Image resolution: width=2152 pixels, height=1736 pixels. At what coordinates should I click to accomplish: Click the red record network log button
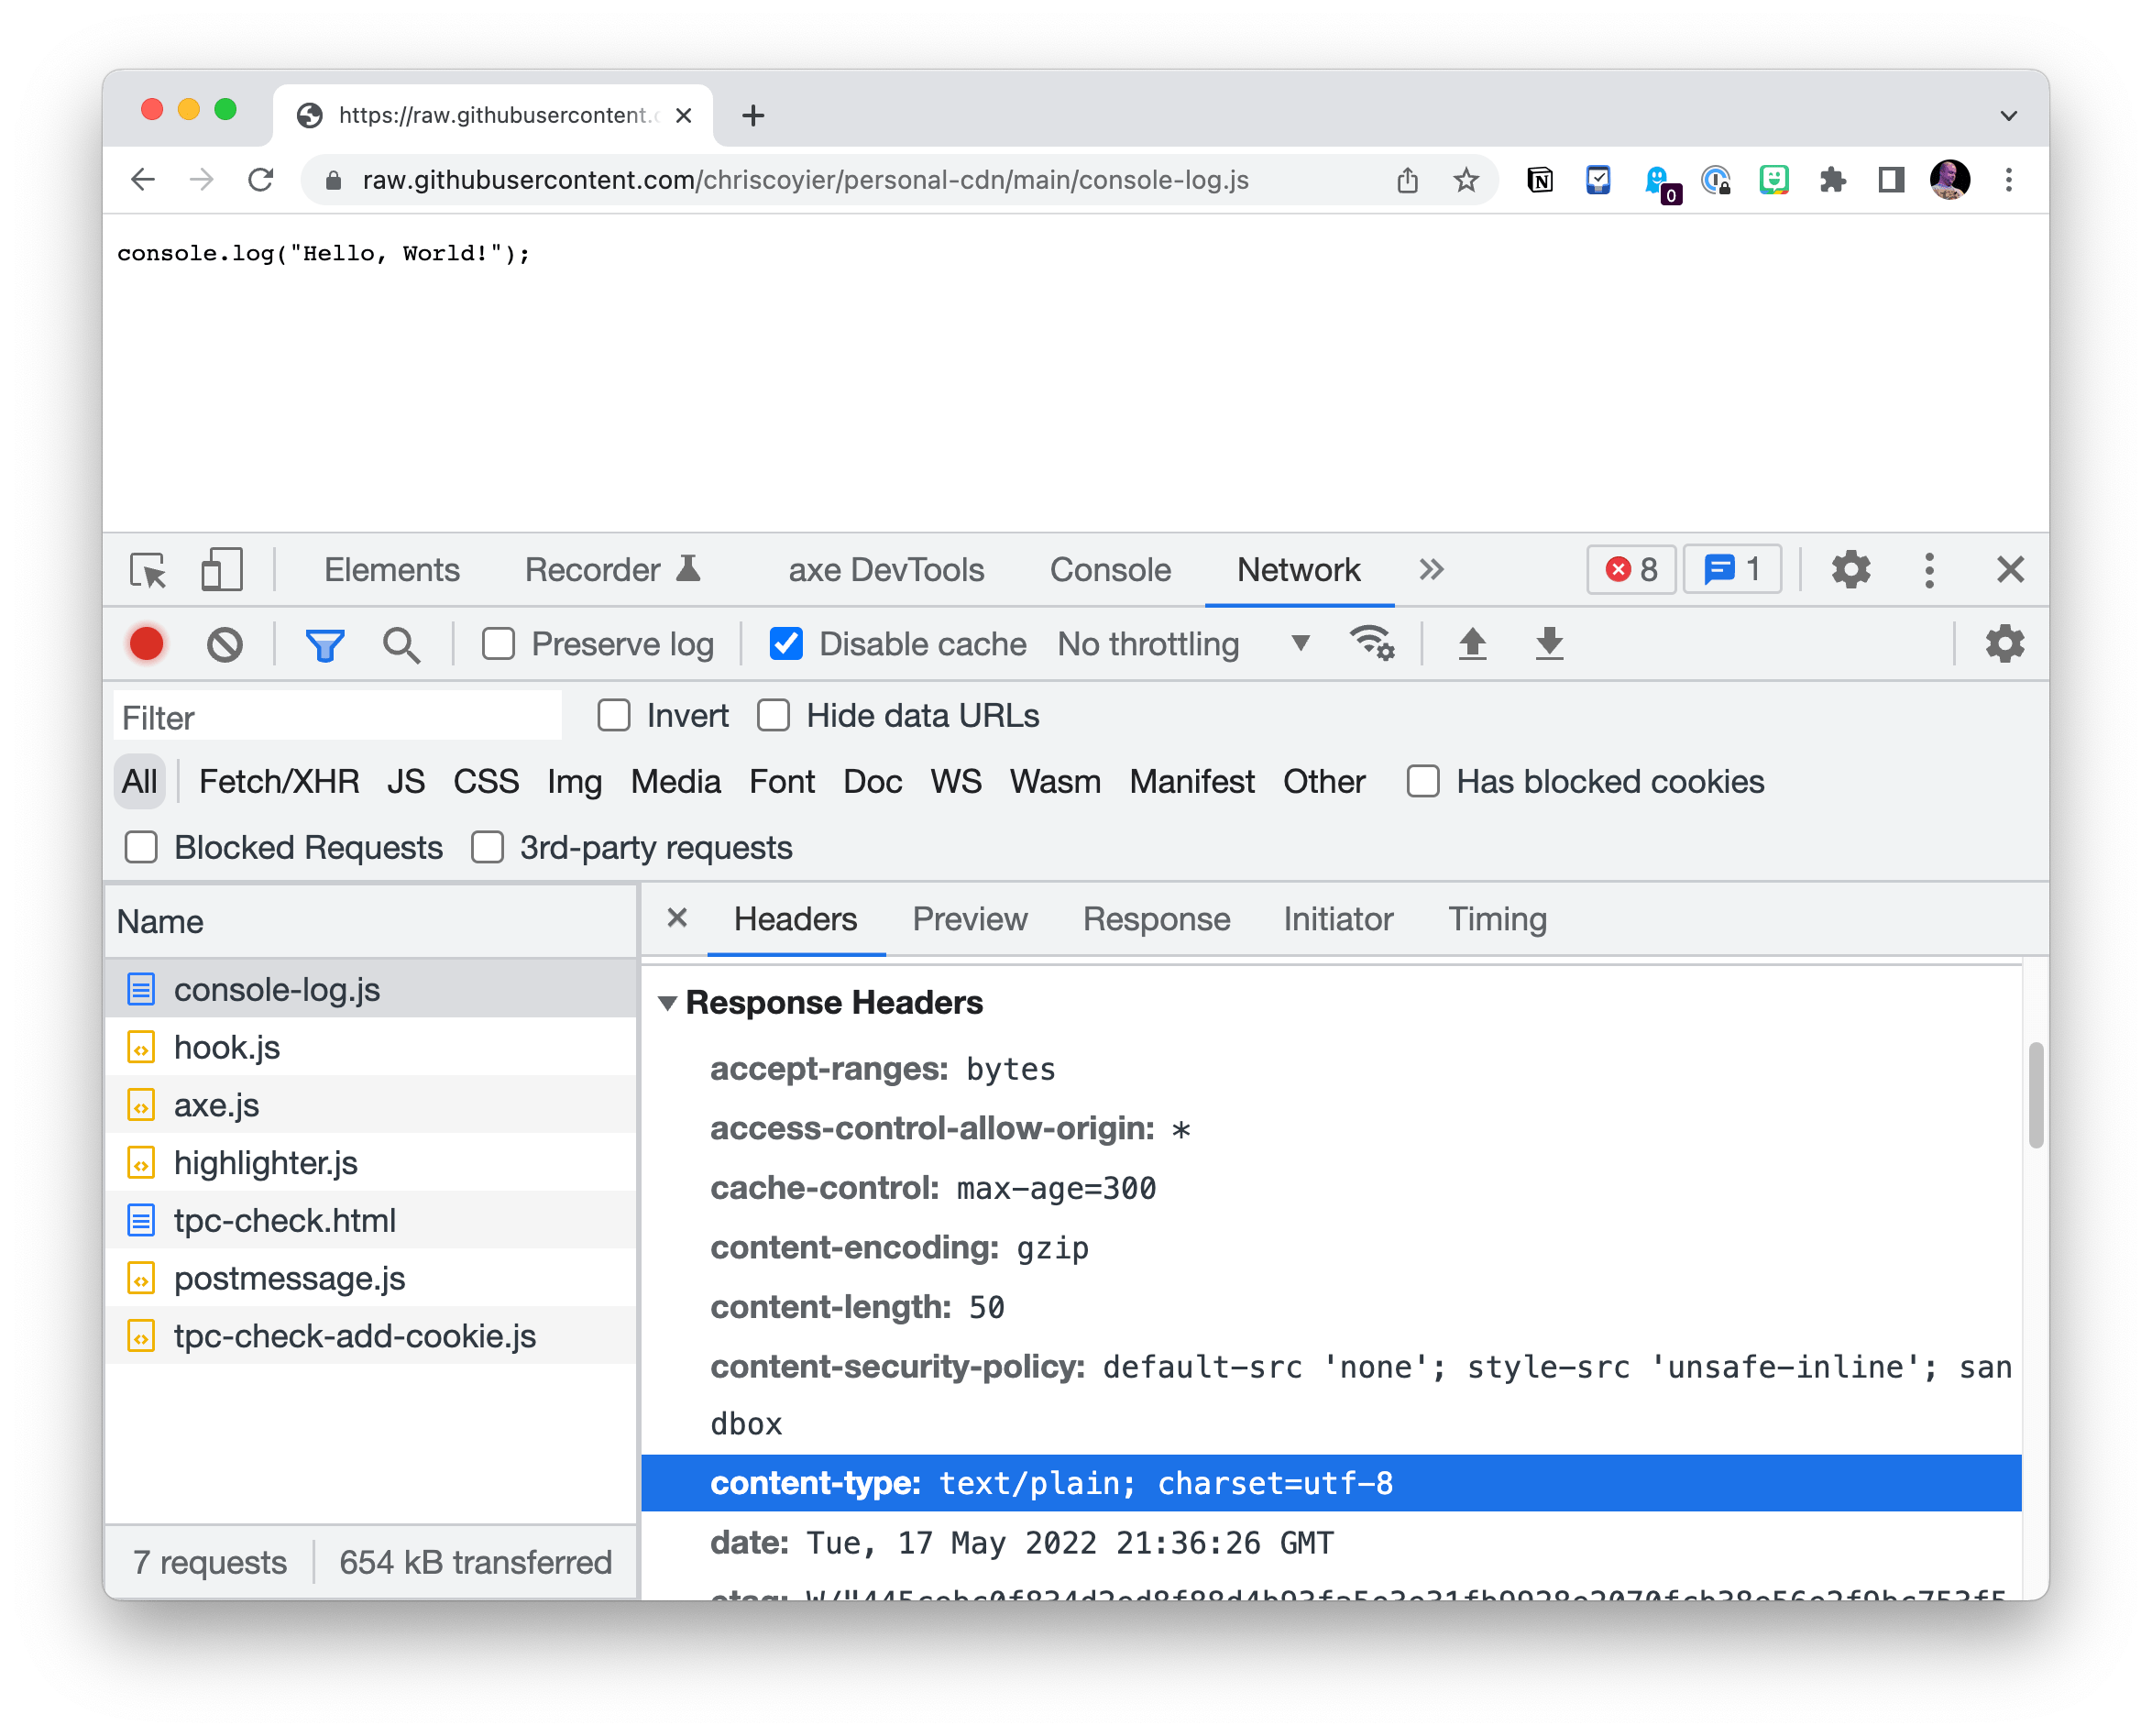pyautogui.click(x=147, y=644)
